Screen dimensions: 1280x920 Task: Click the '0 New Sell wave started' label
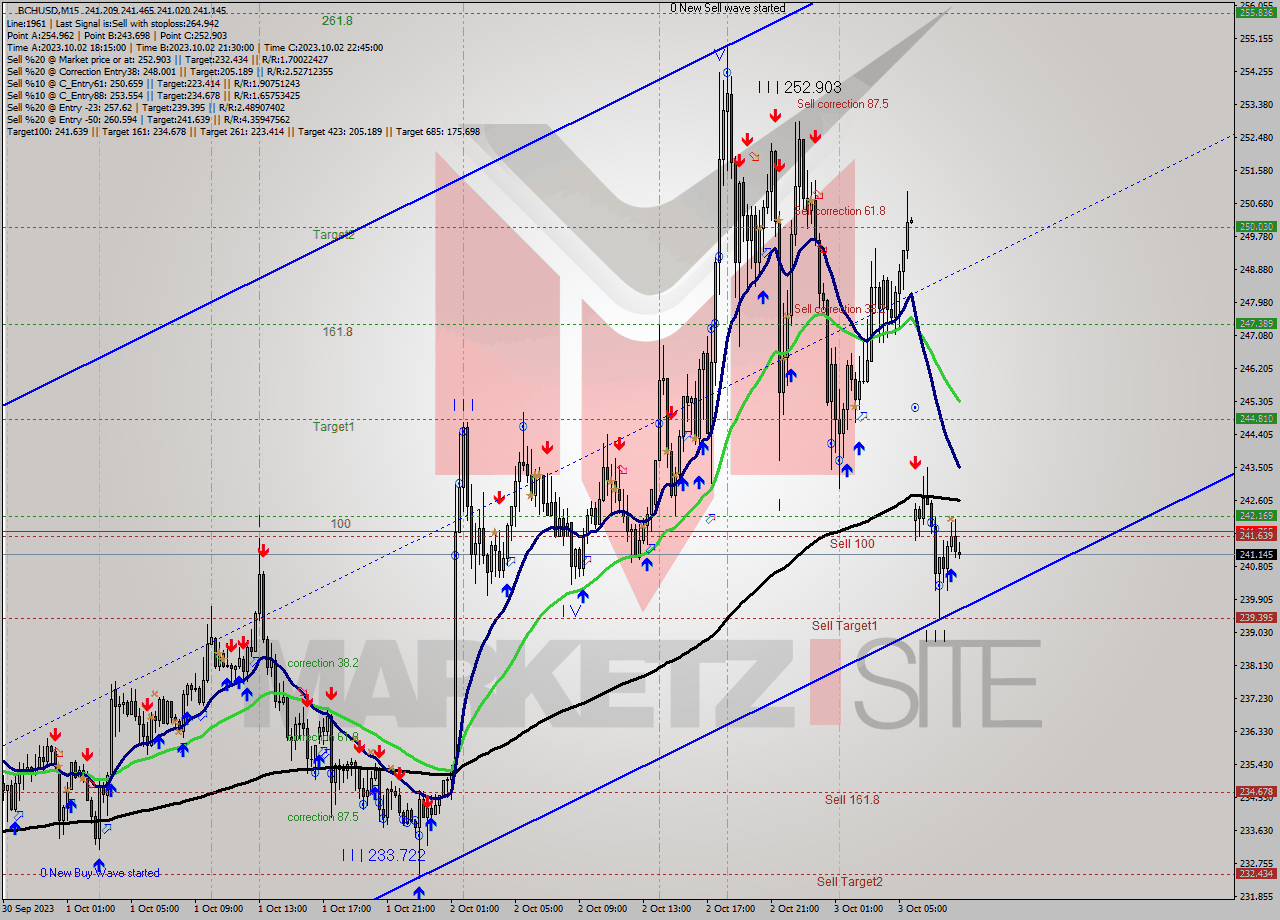point(727,8)
